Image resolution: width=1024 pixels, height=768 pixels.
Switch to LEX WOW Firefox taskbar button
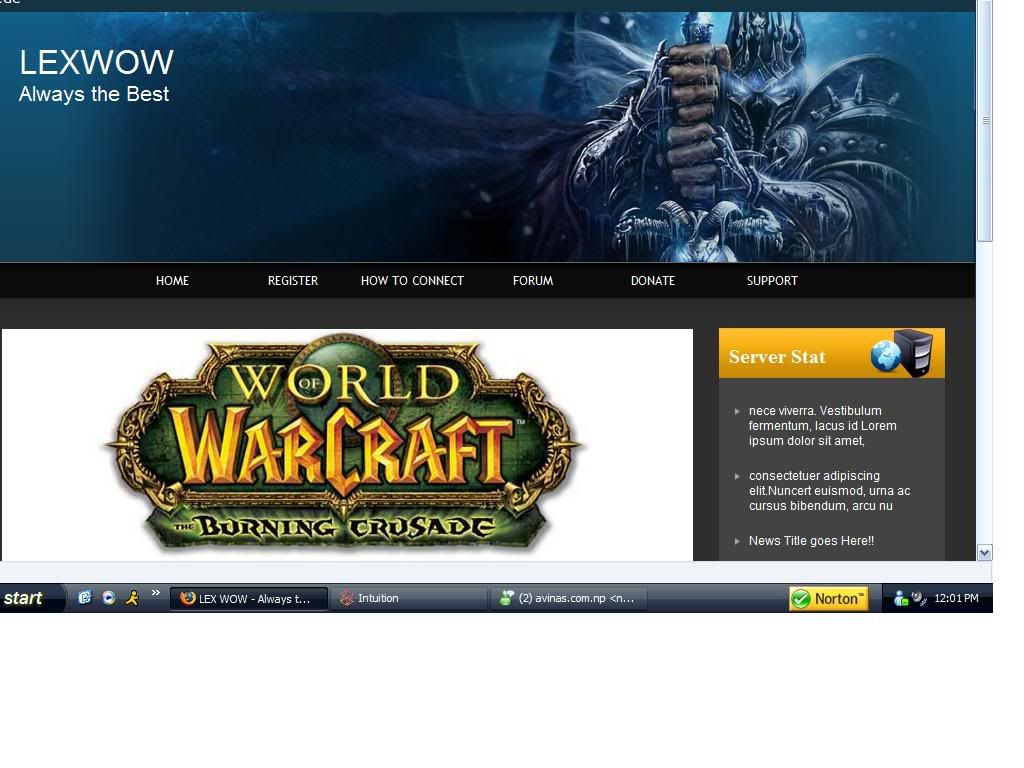click(x=249, y=598)
